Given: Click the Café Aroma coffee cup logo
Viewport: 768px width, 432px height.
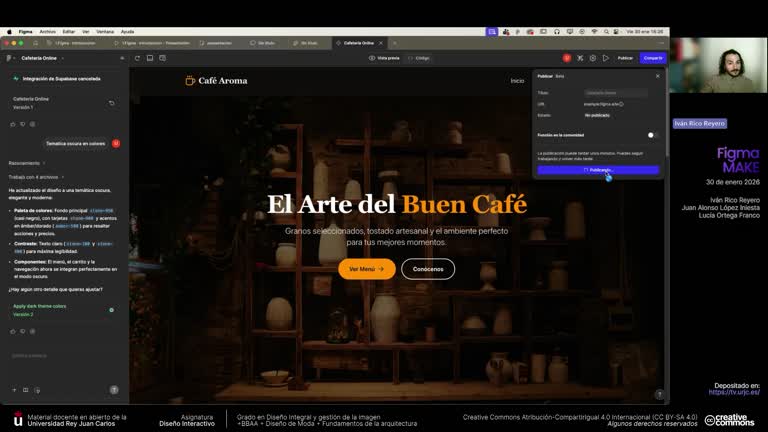Looking at the screenshot, I should (x=190, y=81).
